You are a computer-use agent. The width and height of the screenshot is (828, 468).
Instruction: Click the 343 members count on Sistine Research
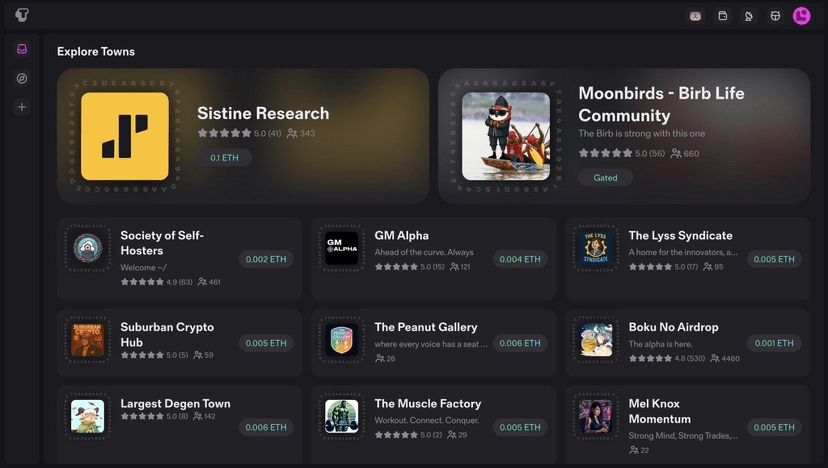click(x=301, y=133)
